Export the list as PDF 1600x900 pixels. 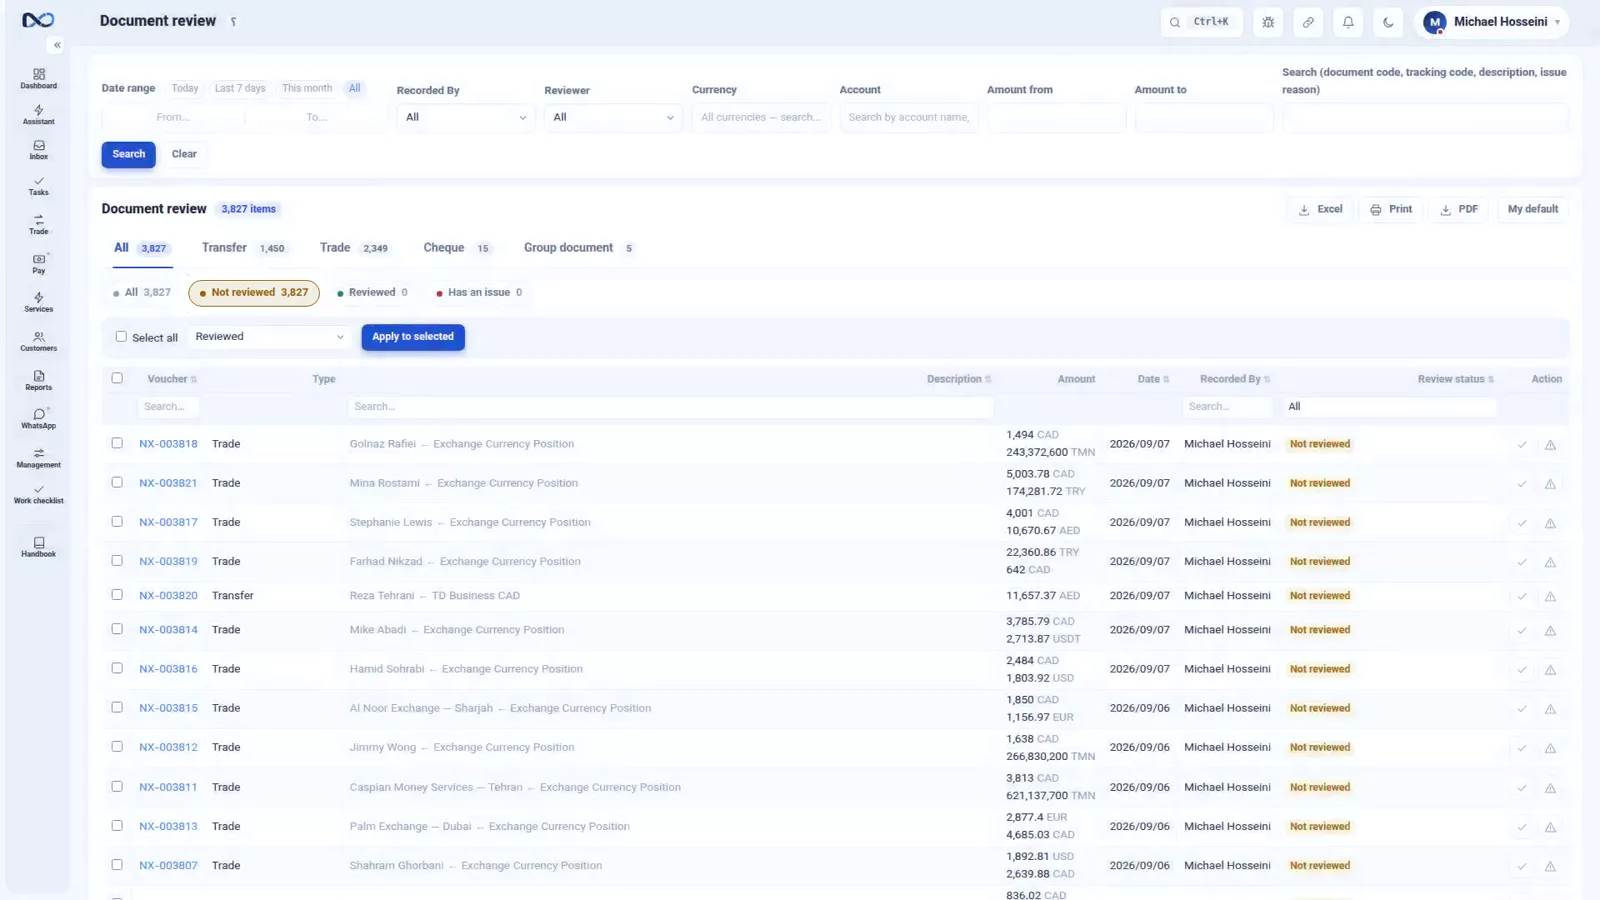coord(1459,209)
